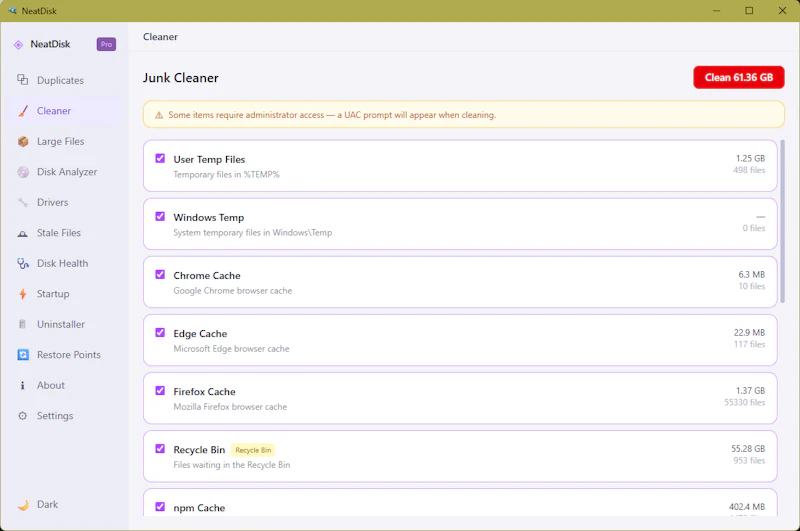Screen dimensions: 800x531
Task: Click the Large Files box icon
Action: click(22, 141)
